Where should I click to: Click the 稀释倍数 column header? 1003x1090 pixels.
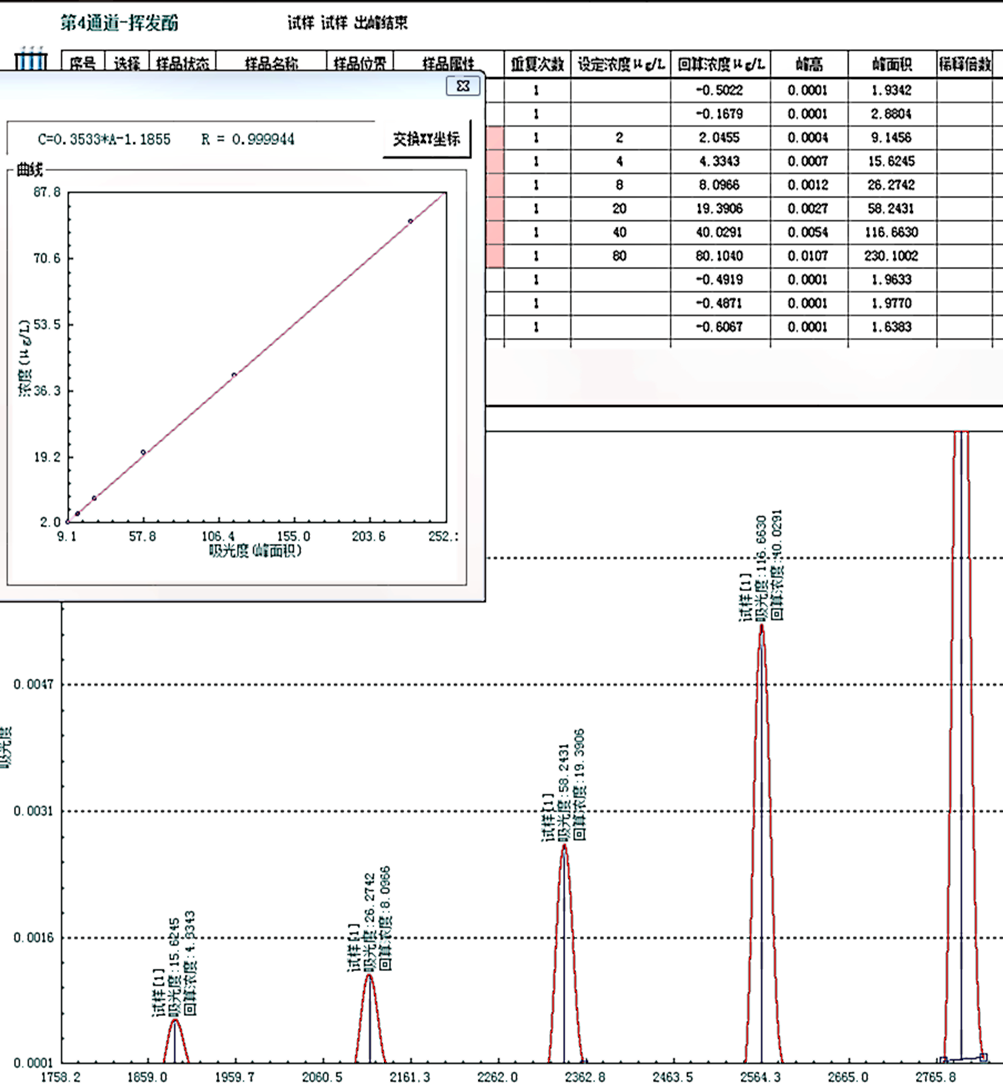click(x=967, y=65)
